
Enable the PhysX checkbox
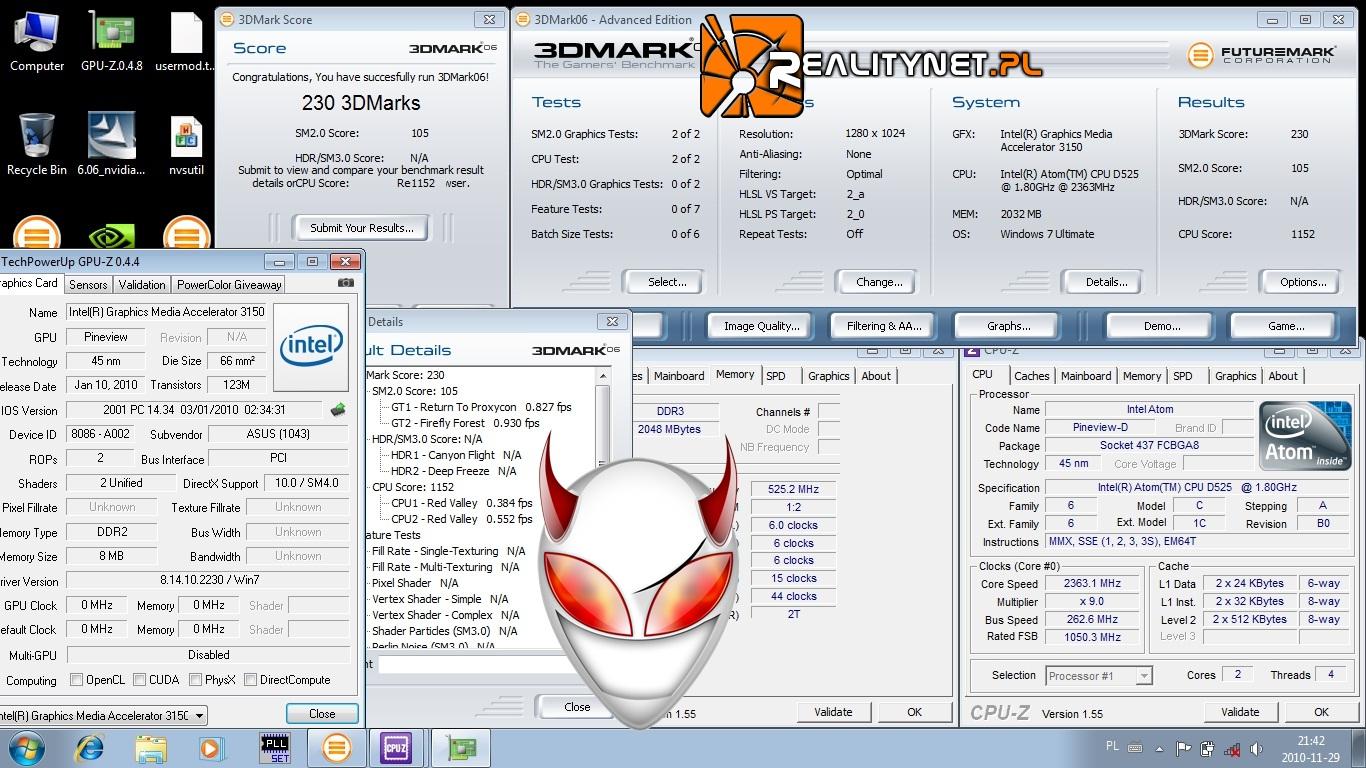click(x=195, y=680)
